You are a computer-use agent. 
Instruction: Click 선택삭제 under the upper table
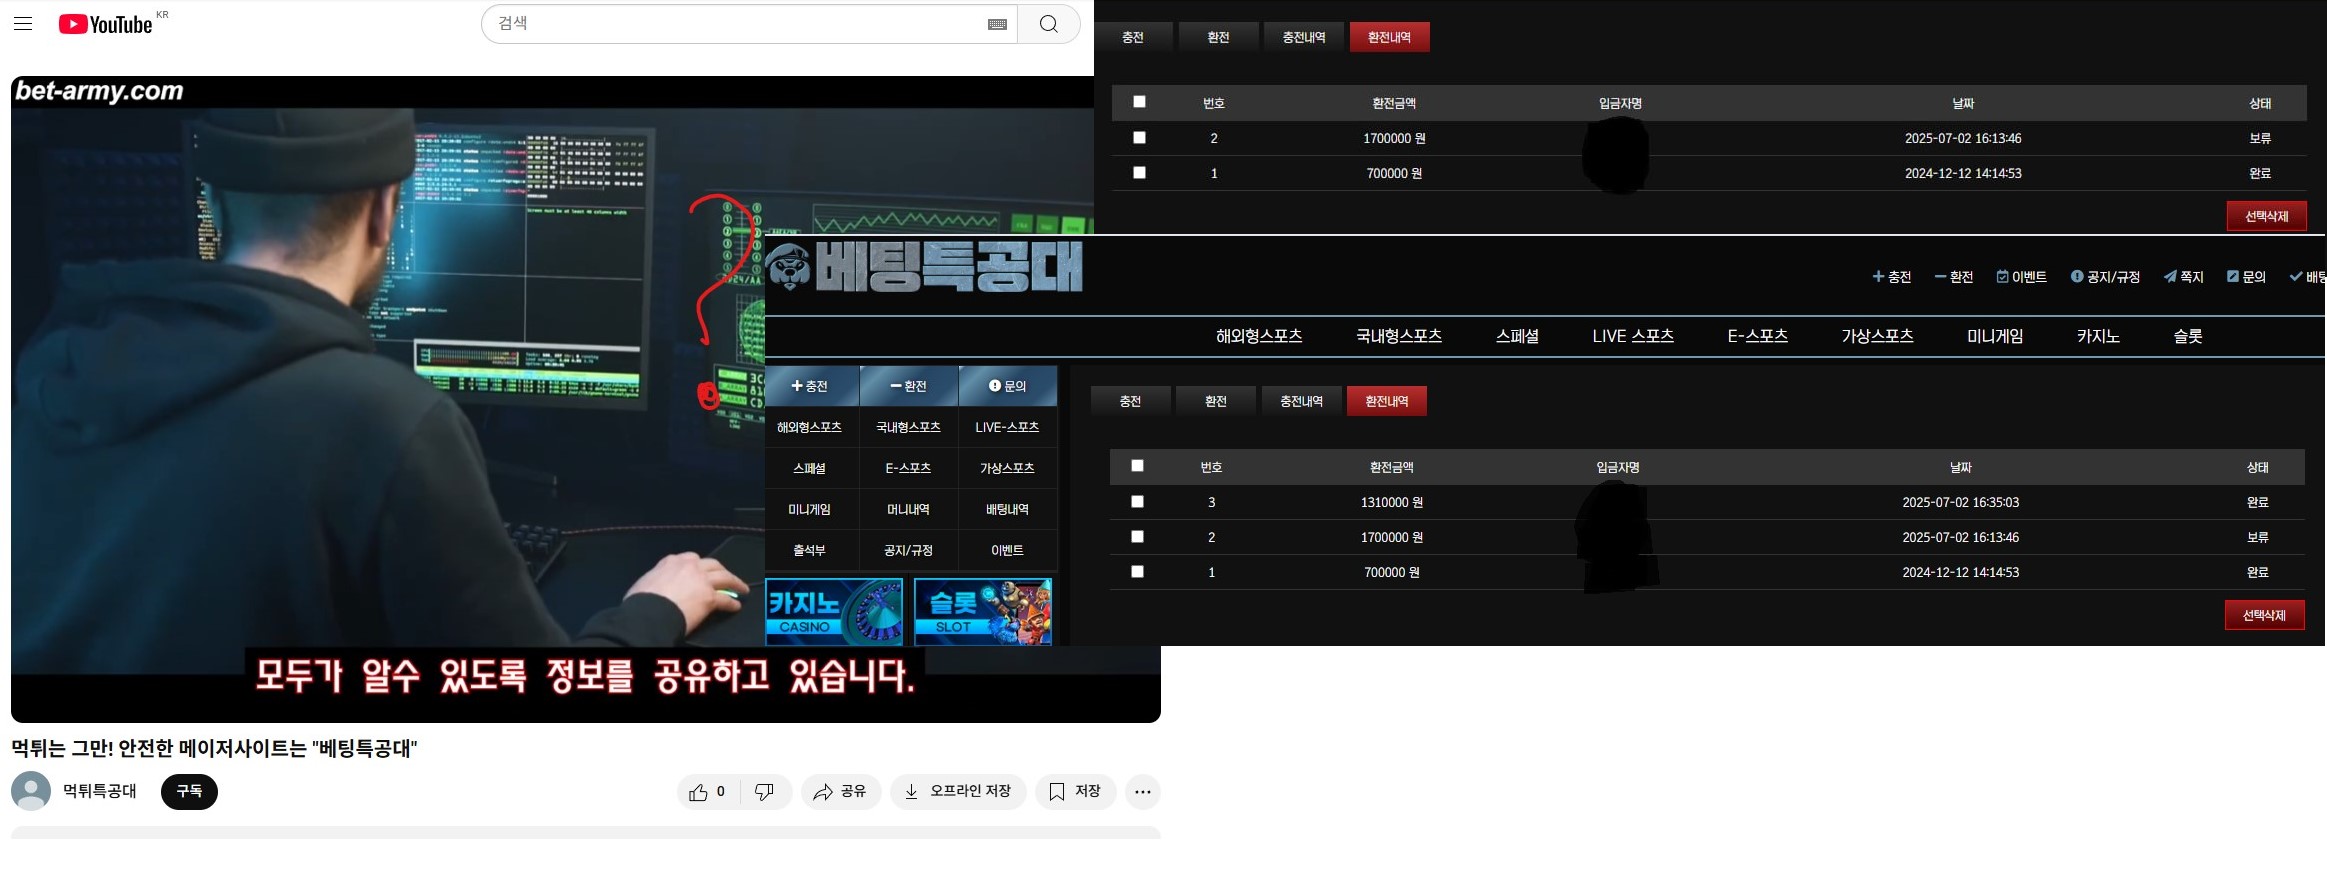[x=2267, y=216]
